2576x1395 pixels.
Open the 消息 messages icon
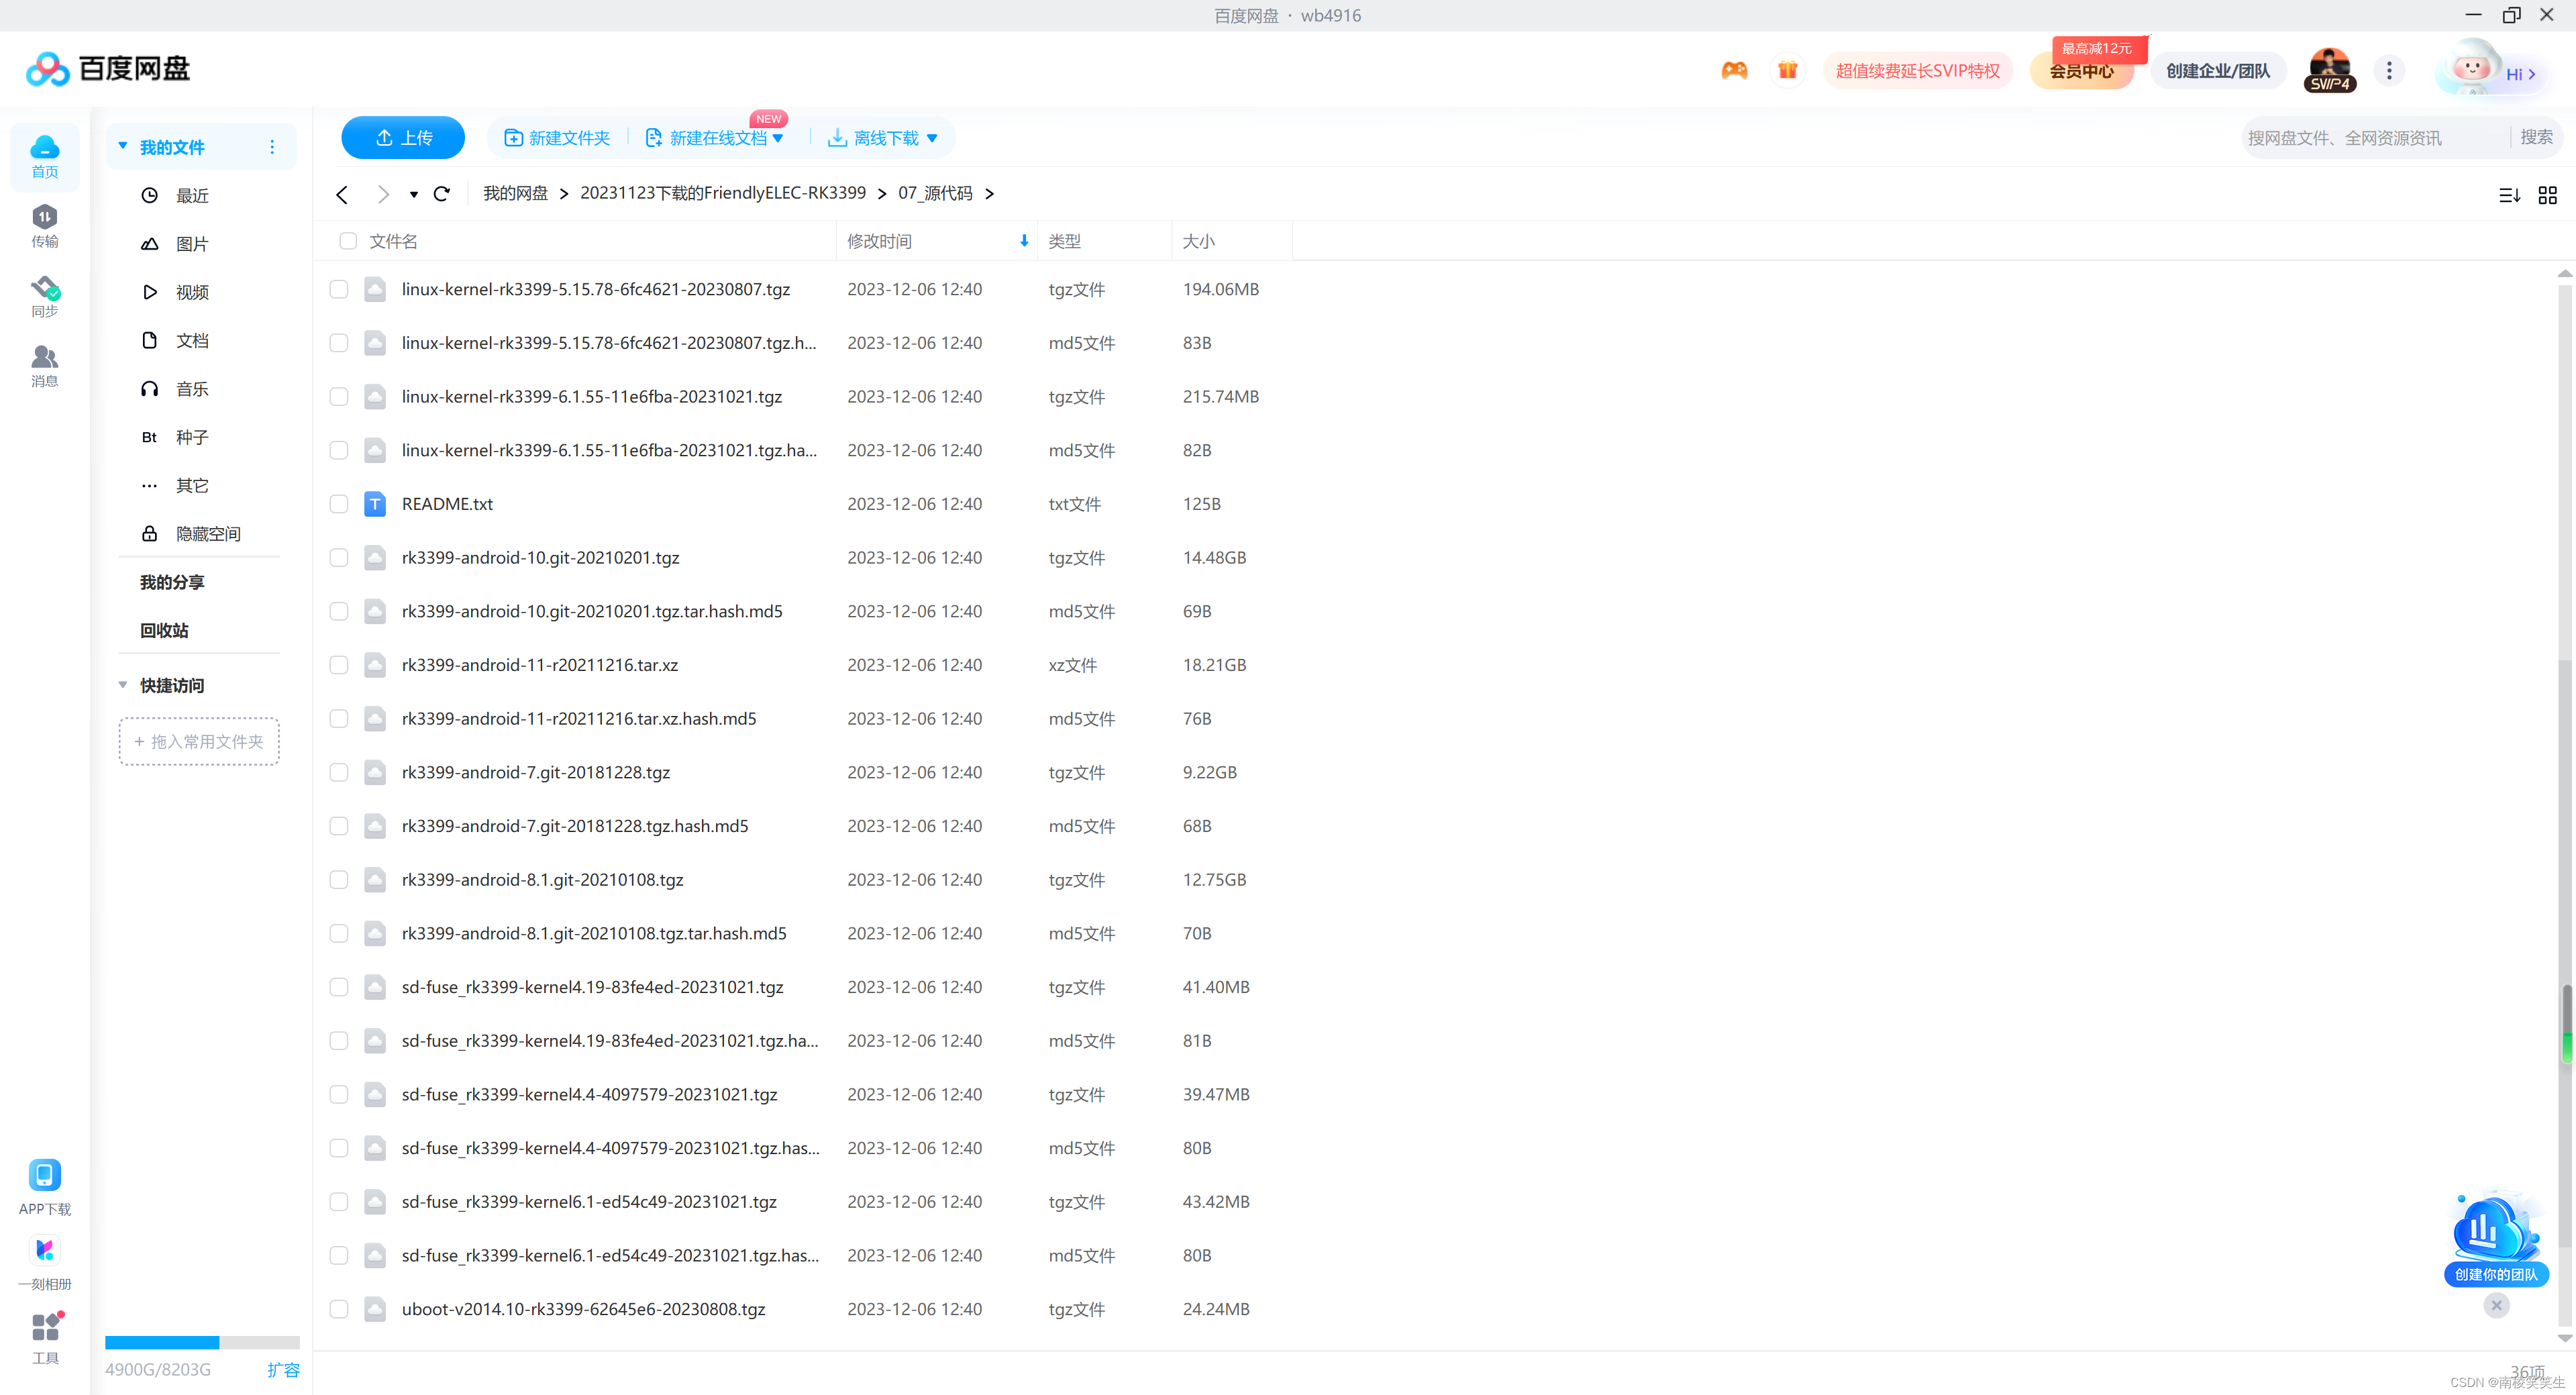click(x=44, y=366)
